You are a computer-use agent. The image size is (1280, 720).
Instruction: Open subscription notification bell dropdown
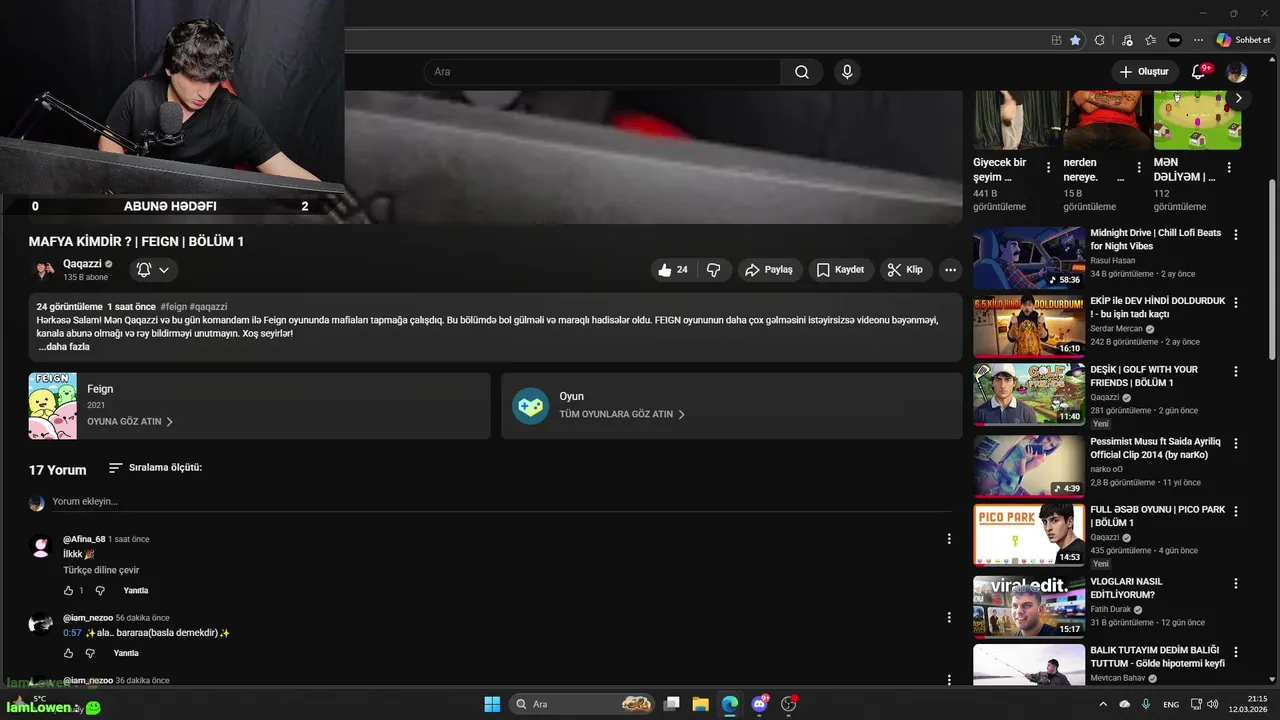(x=153, y=270)
